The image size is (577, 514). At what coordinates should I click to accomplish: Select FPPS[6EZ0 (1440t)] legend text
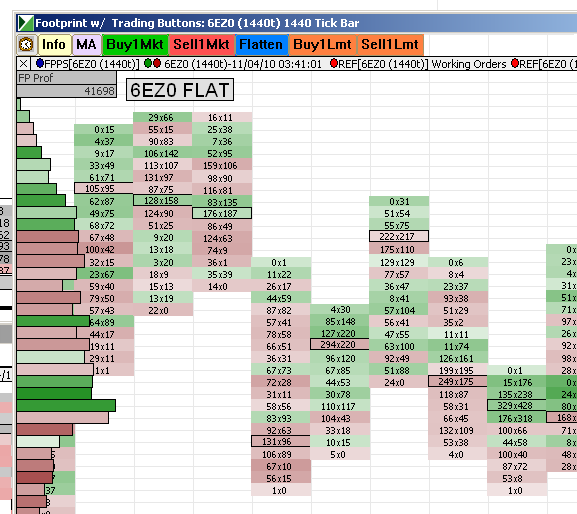[91, 64]
